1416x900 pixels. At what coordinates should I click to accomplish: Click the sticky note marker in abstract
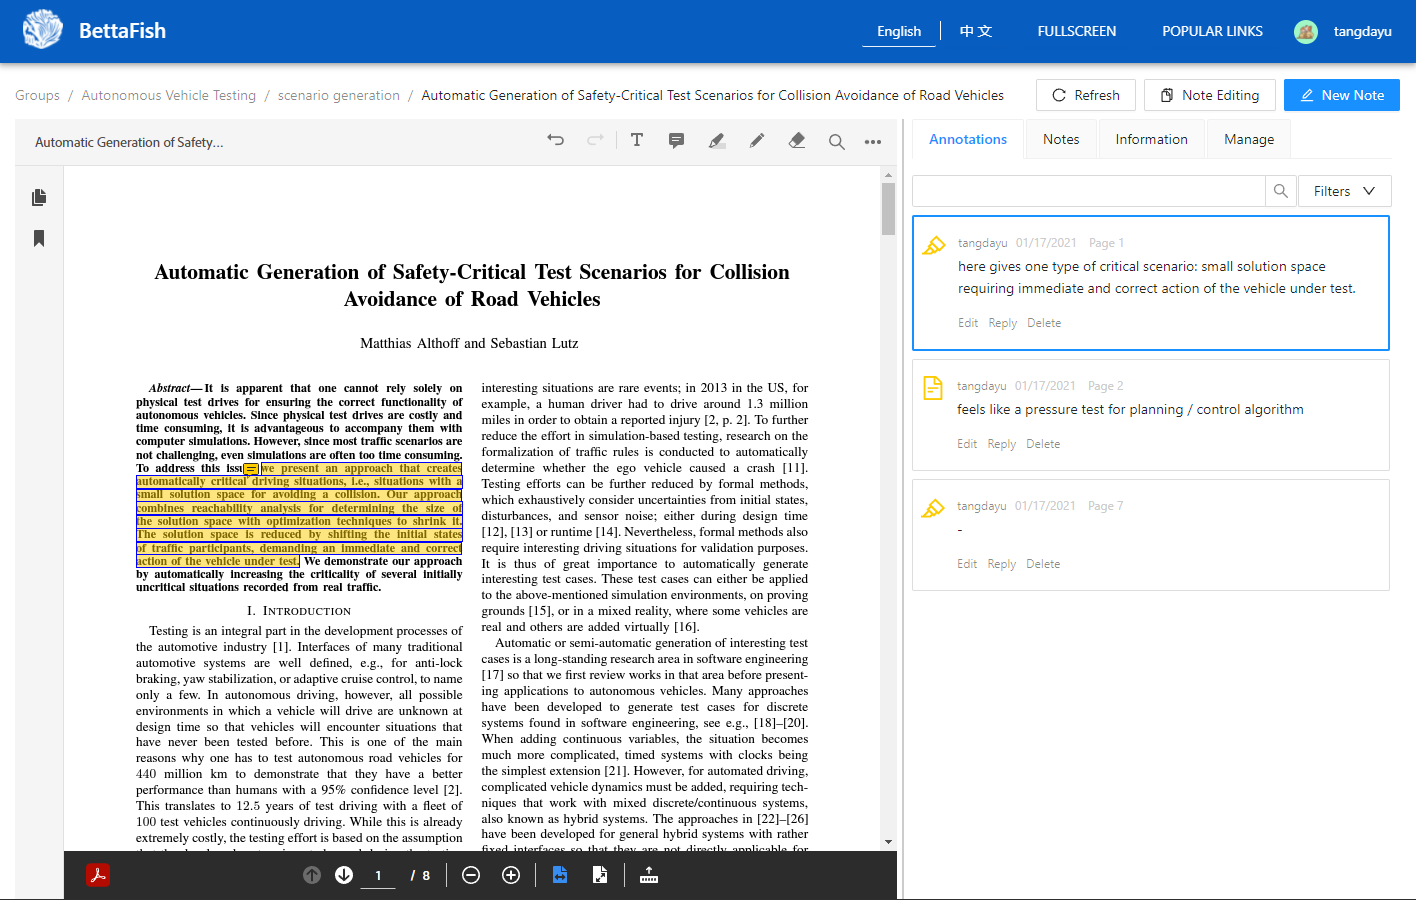(x=251, y=469)
